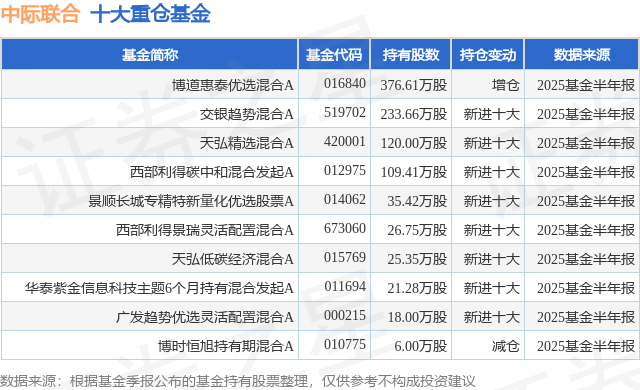Click the 基金代码 column header
The image size is (640, 390).
click(334, 55)
